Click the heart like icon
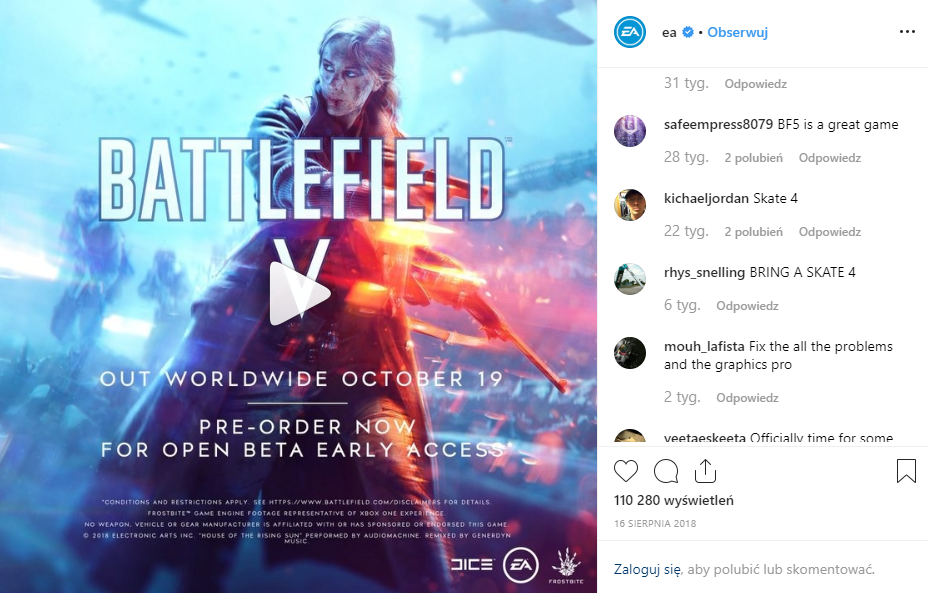 [626, 471]
